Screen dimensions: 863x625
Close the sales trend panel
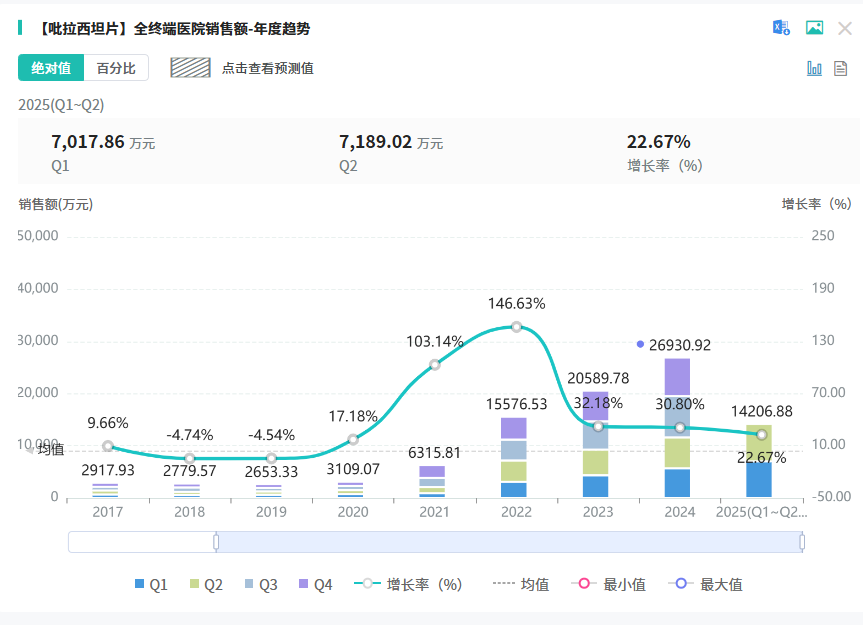[x=845, y=28]
